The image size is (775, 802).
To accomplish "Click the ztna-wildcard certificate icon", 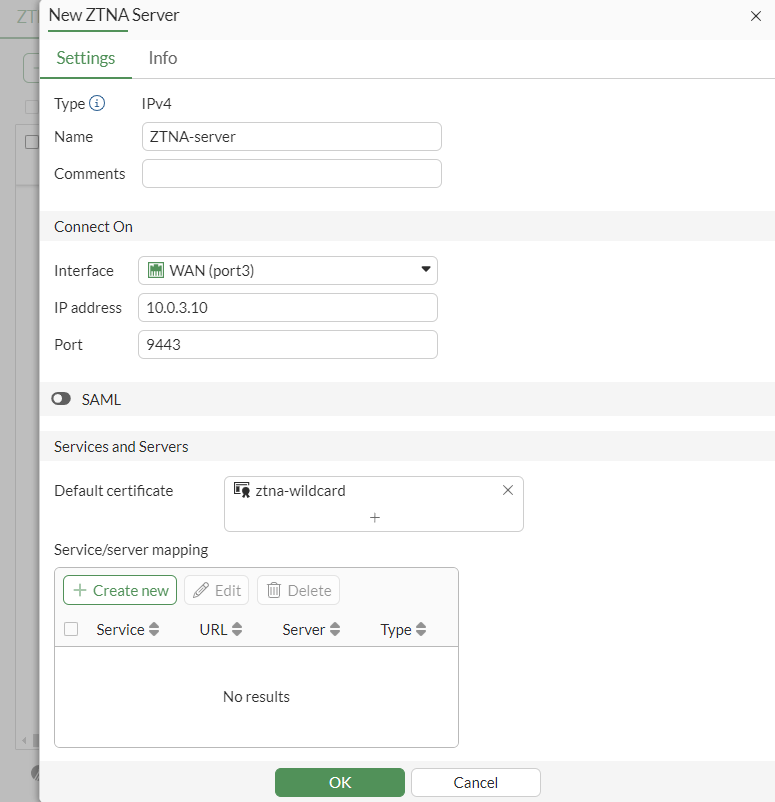I will (241, 490).
